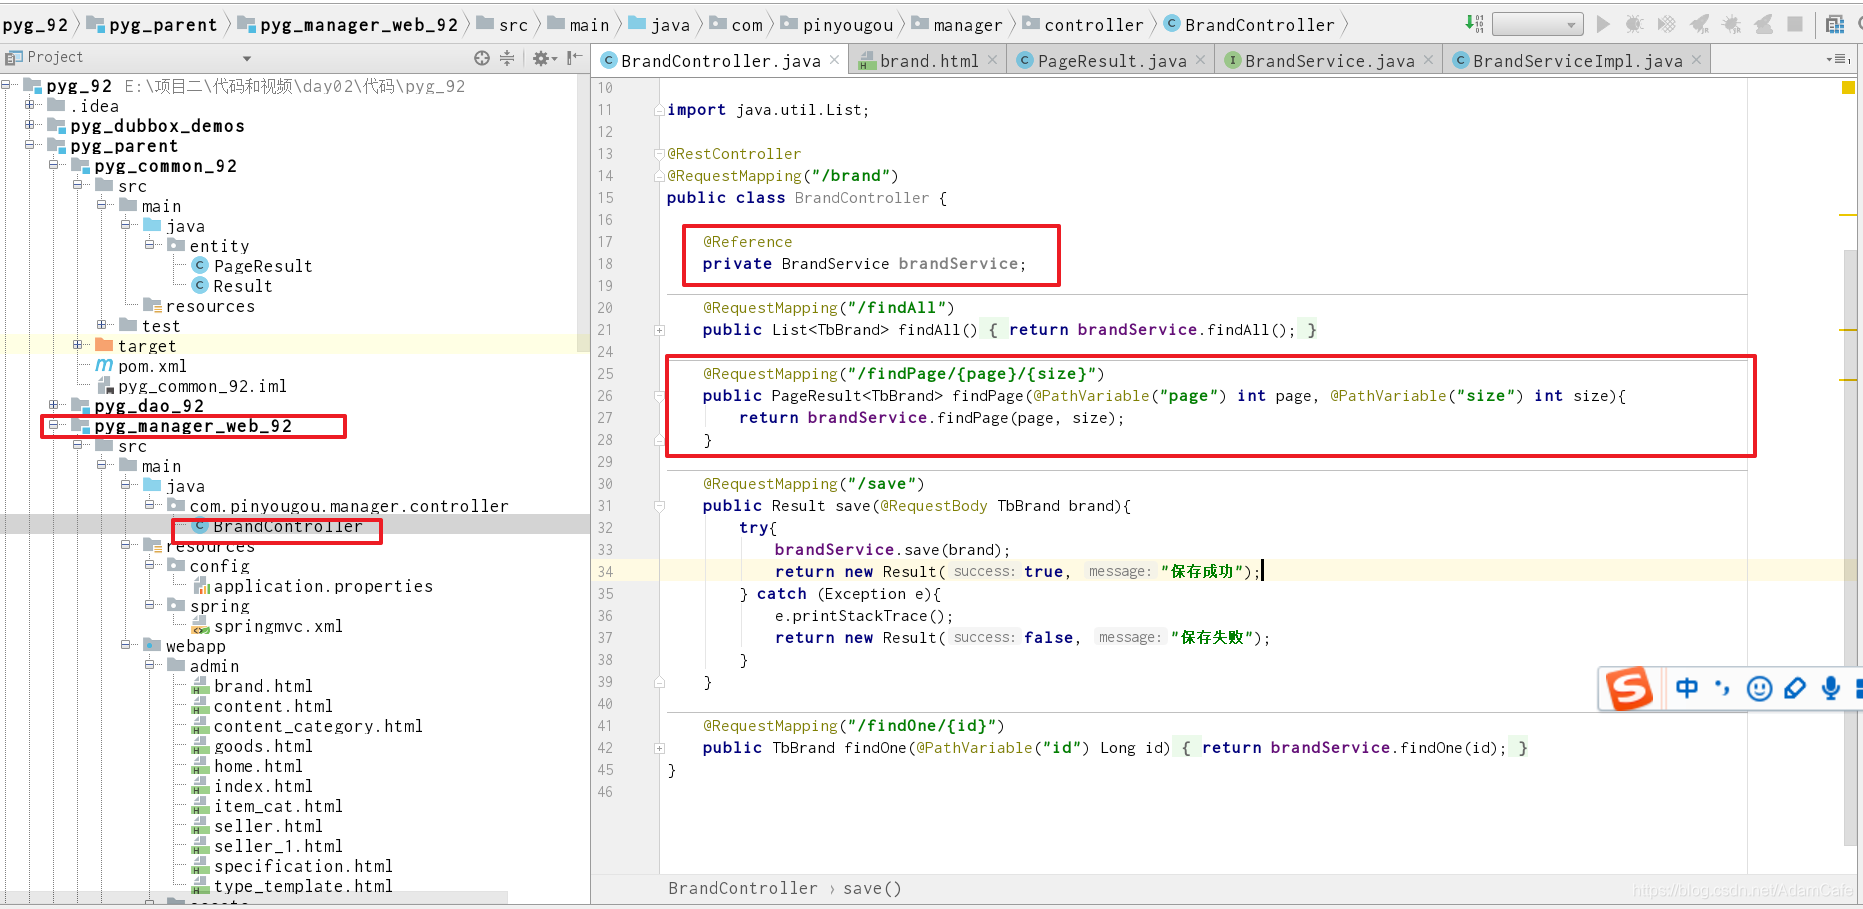Open the Sogou emoji smiley icon
This screenshot has width=1863, height=909.
(1759, 688)
